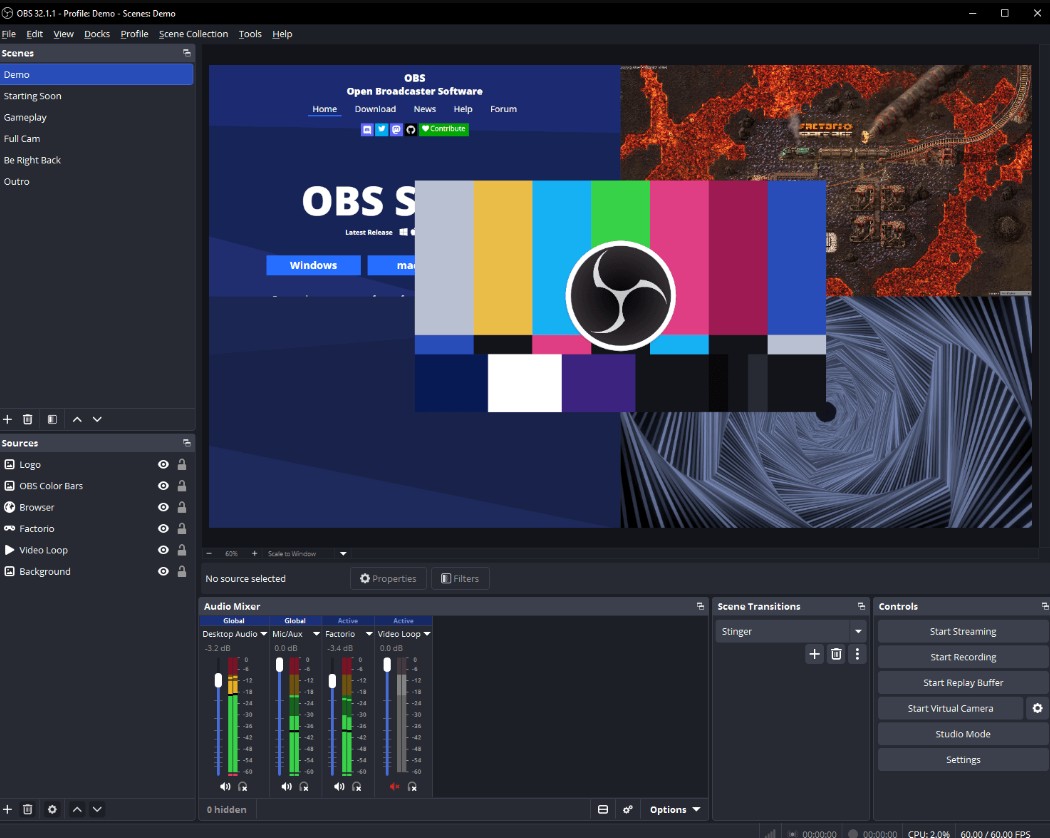Adjust Desktop Audio volume slider handle

218,680
